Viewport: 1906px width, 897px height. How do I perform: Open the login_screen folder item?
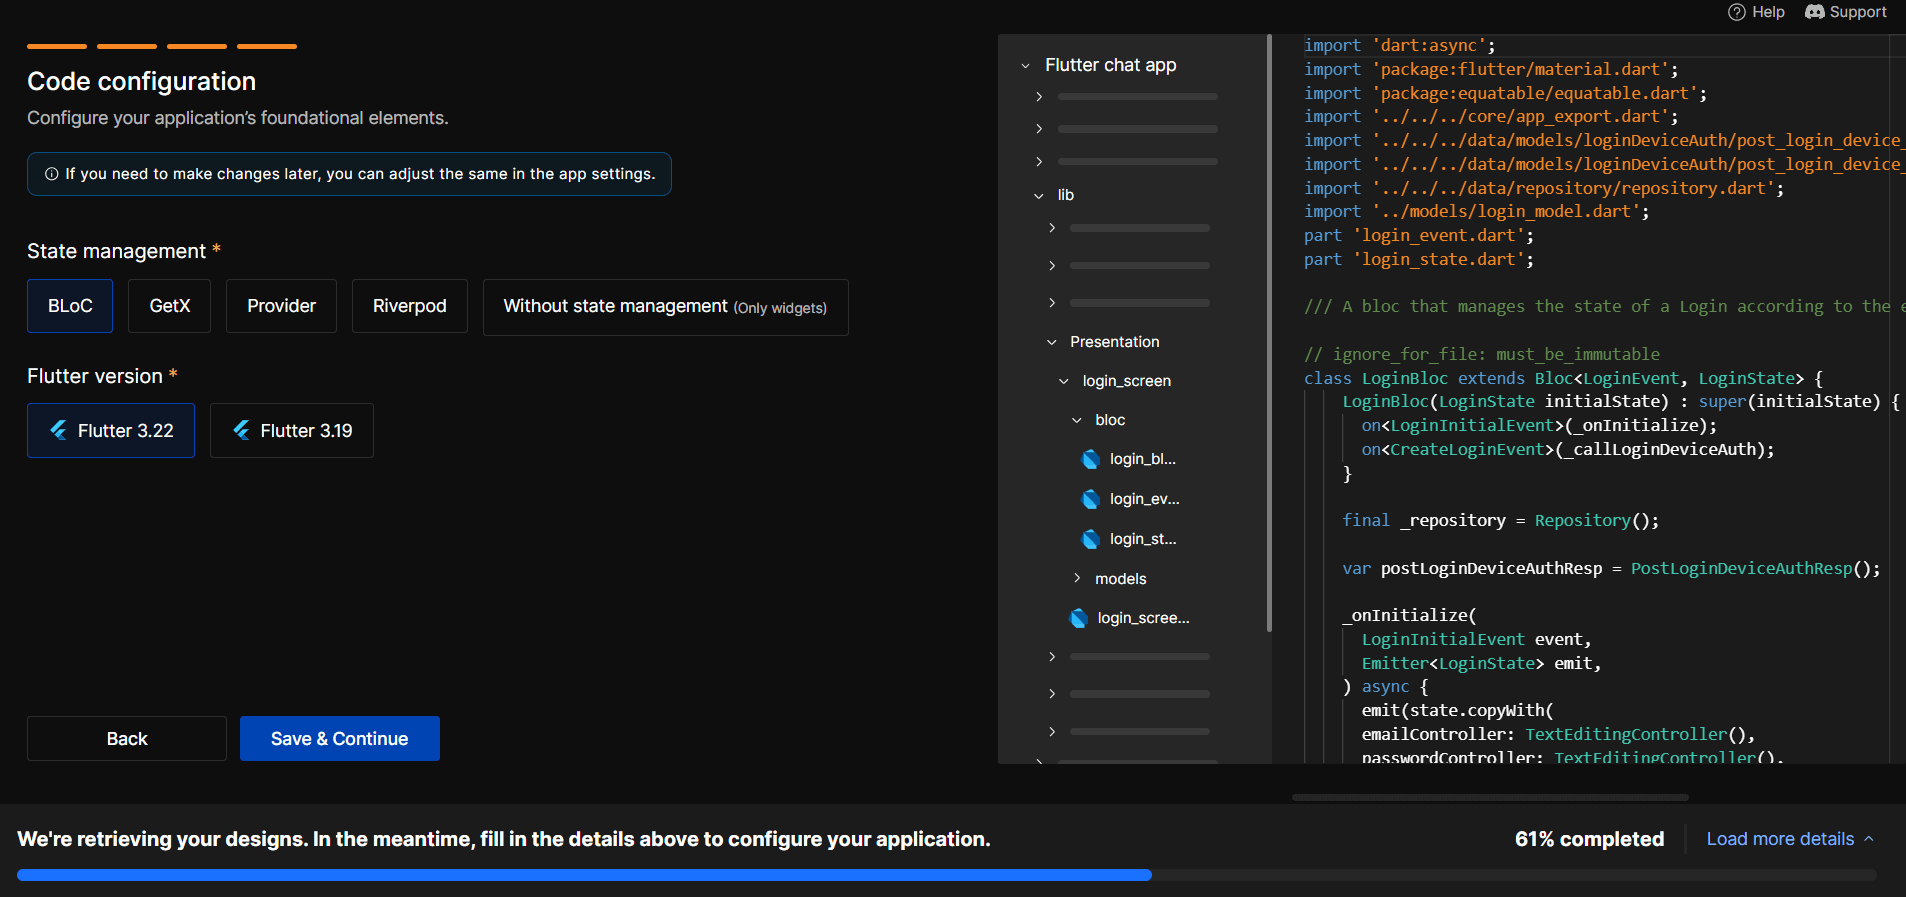1126,381
